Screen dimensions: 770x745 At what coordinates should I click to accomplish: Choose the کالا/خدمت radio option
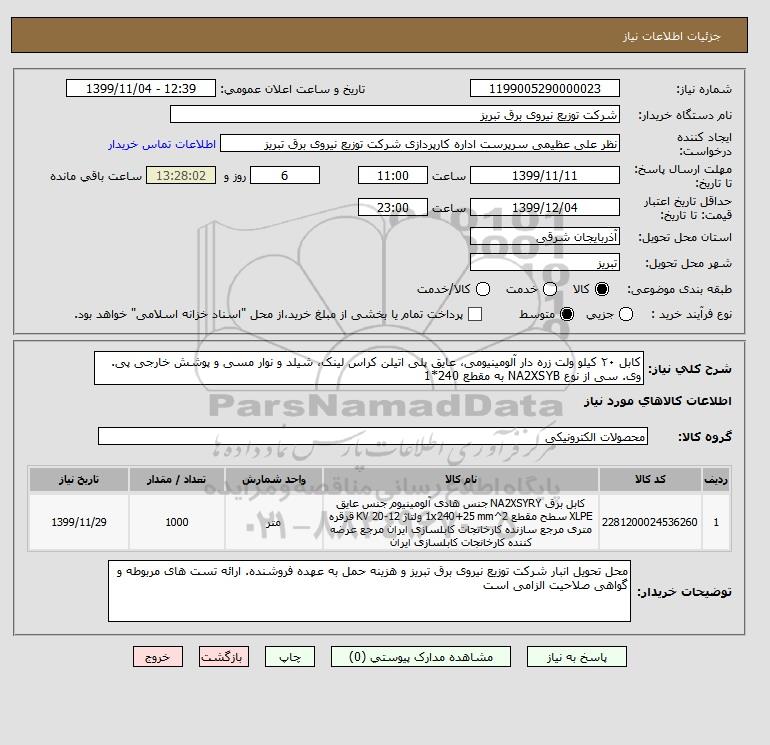point(483,289)
